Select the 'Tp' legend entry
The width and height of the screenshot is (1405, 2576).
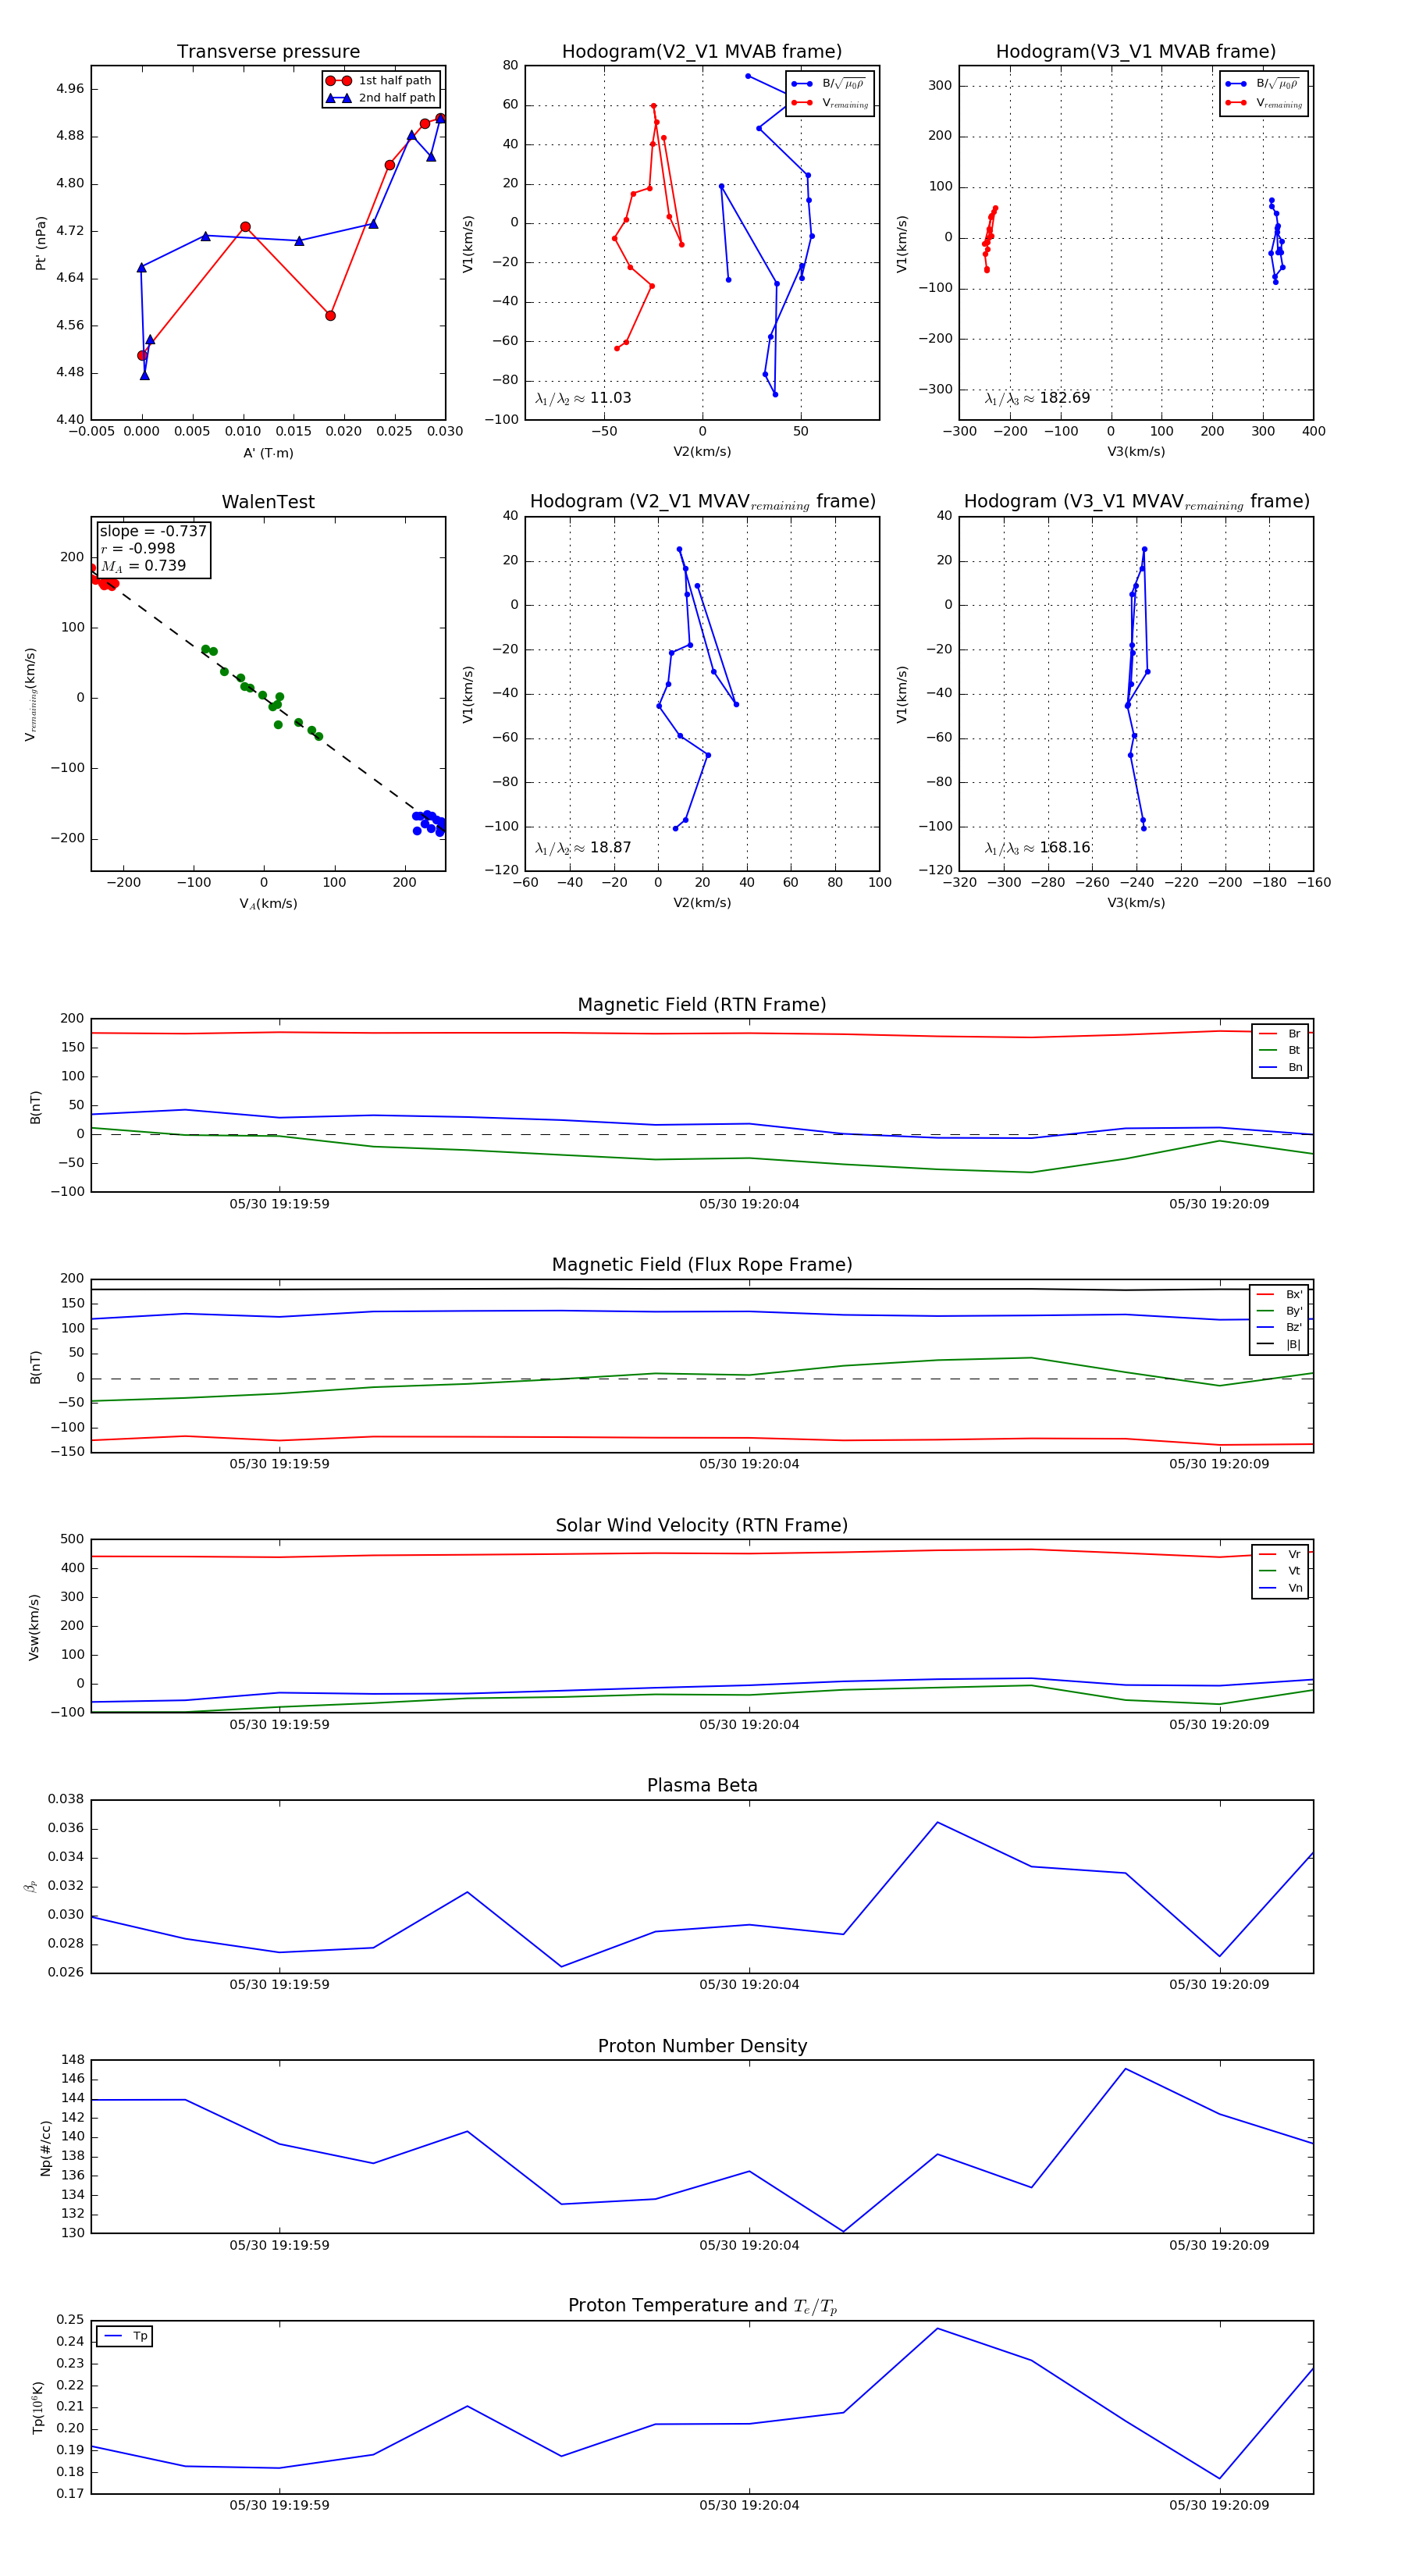(126, 2336)
